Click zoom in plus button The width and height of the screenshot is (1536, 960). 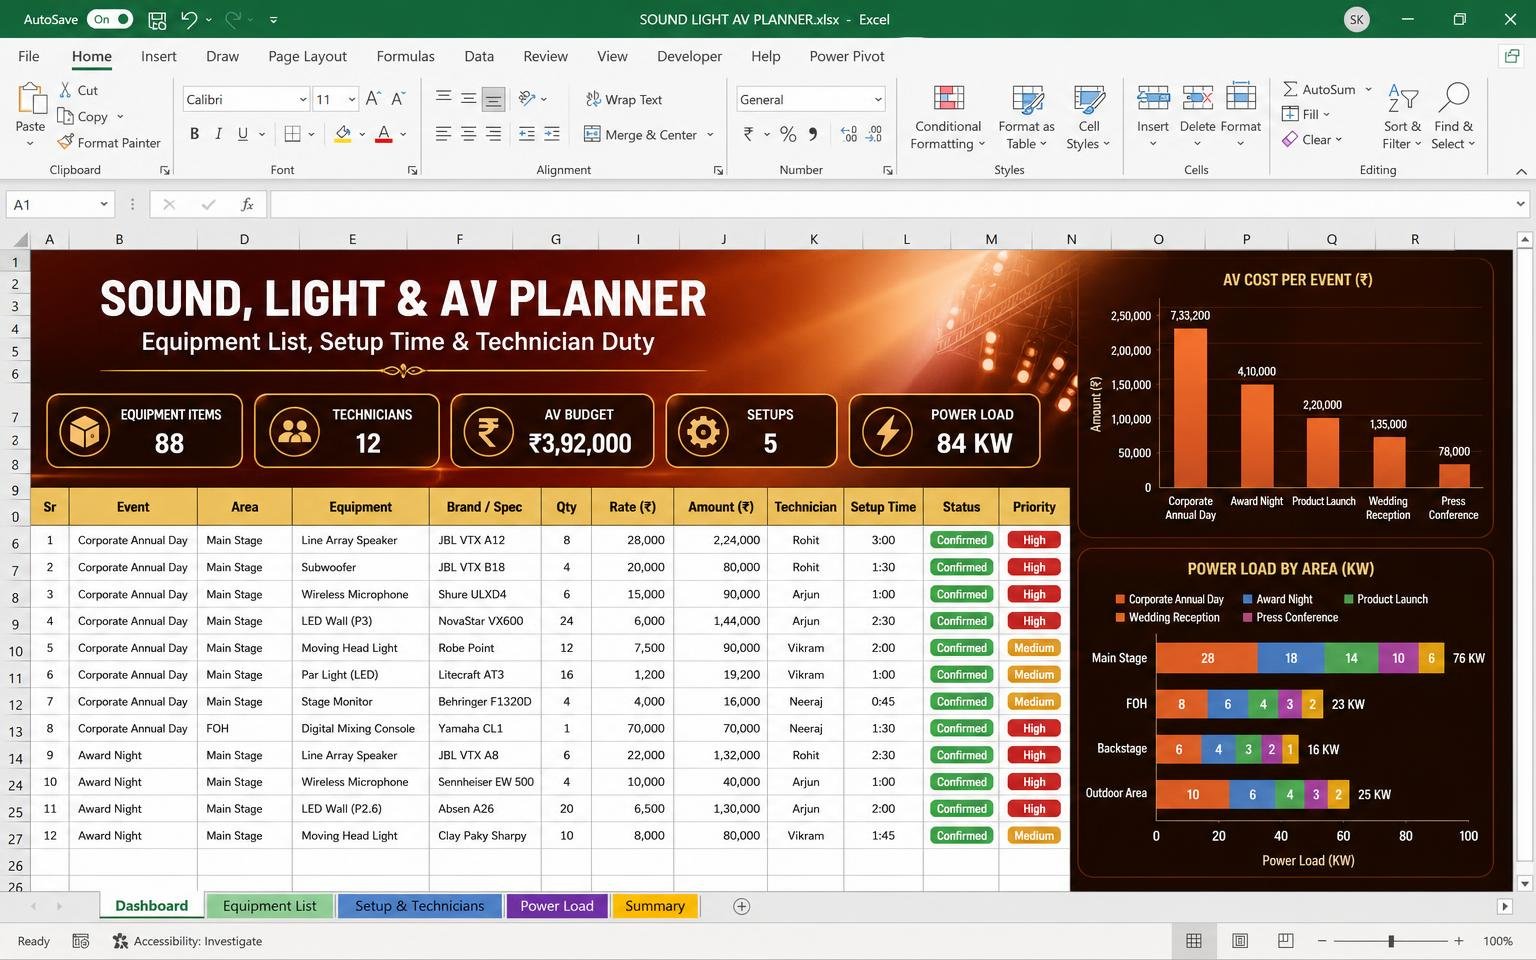[1459, 941]
